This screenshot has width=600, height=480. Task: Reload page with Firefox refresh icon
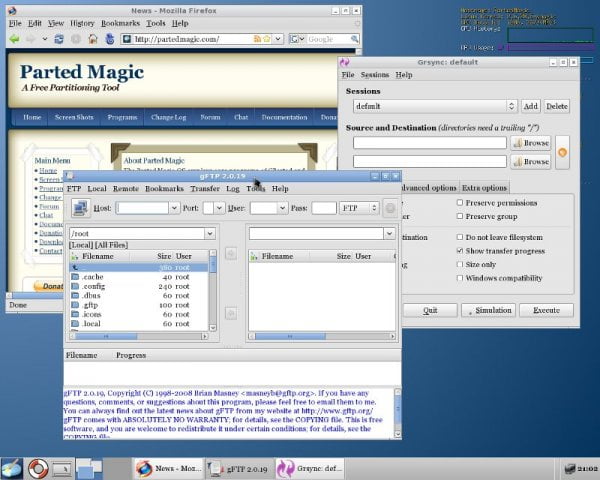click(59, 39)
